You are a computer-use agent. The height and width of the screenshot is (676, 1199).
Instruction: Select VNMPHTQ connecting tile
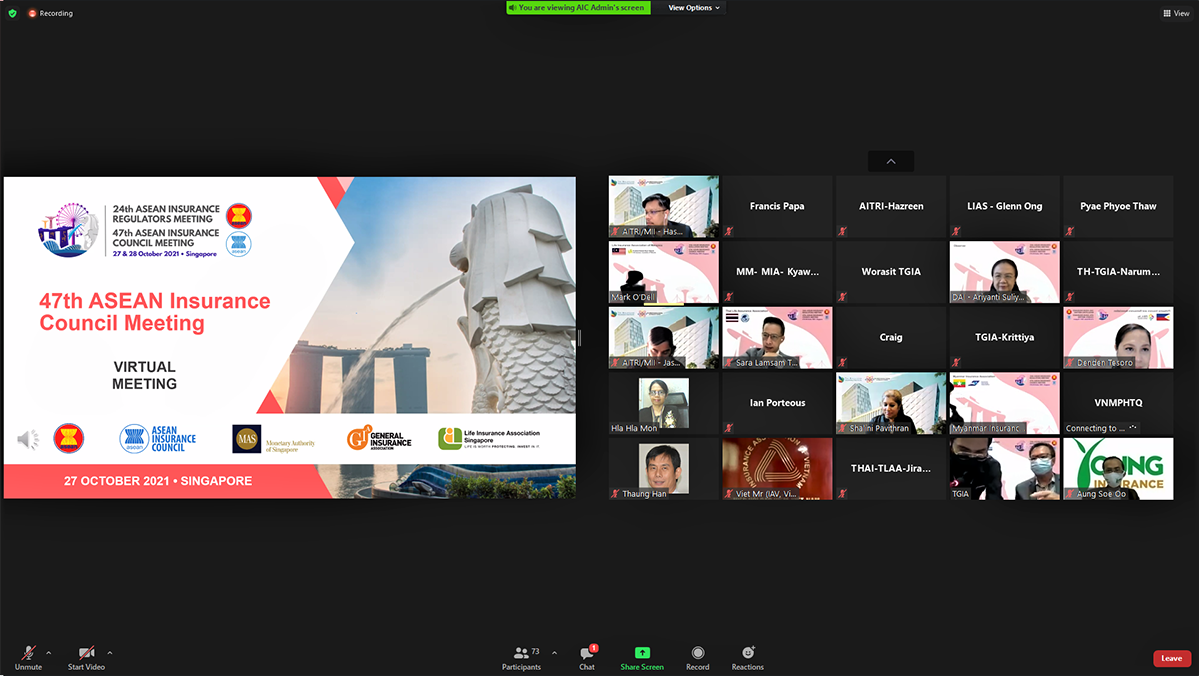tap(1118, 404)
